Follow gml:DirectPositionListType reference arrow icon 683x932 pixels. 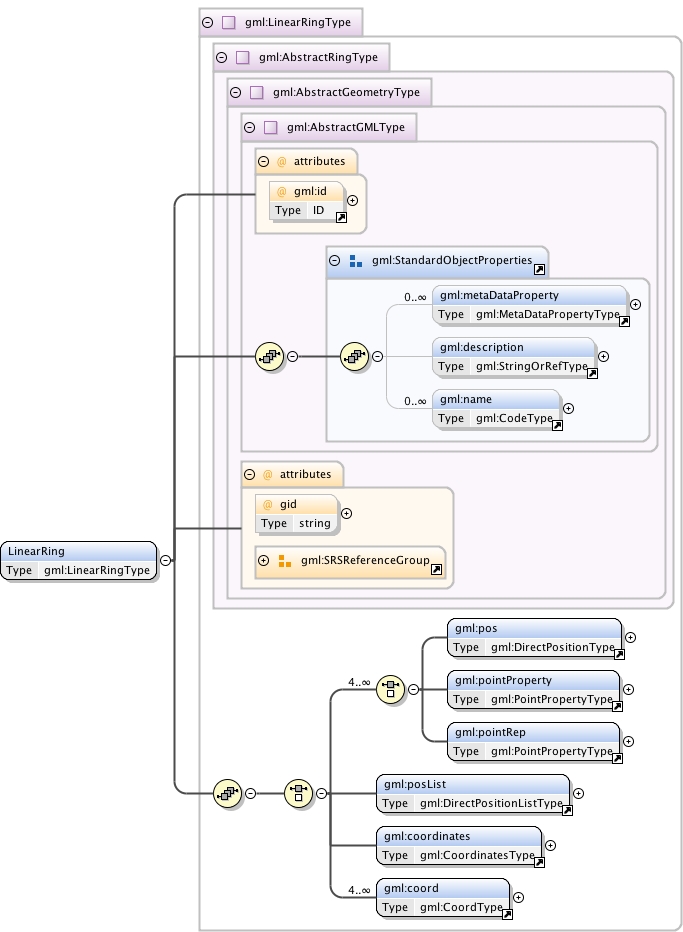click(x=567, y=811)
